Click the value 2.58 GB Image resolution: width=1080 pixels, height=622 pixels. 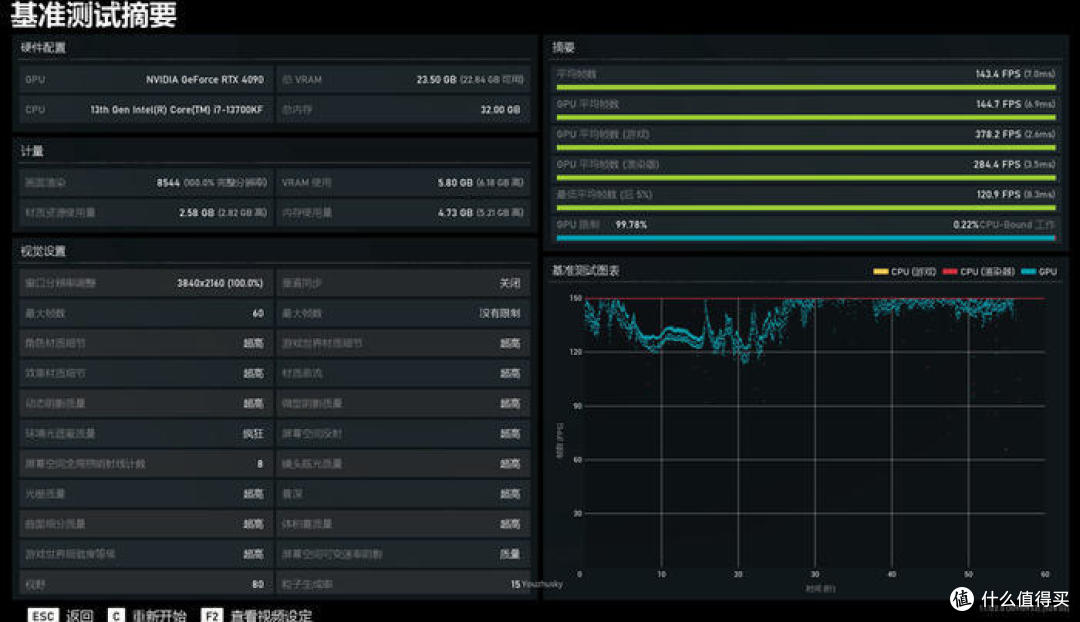tap(196, 212)
